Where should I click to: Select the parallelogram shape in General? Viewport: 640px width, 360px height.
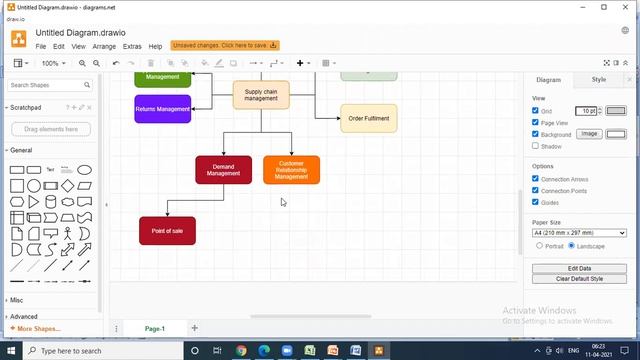[x=84, y=186]
